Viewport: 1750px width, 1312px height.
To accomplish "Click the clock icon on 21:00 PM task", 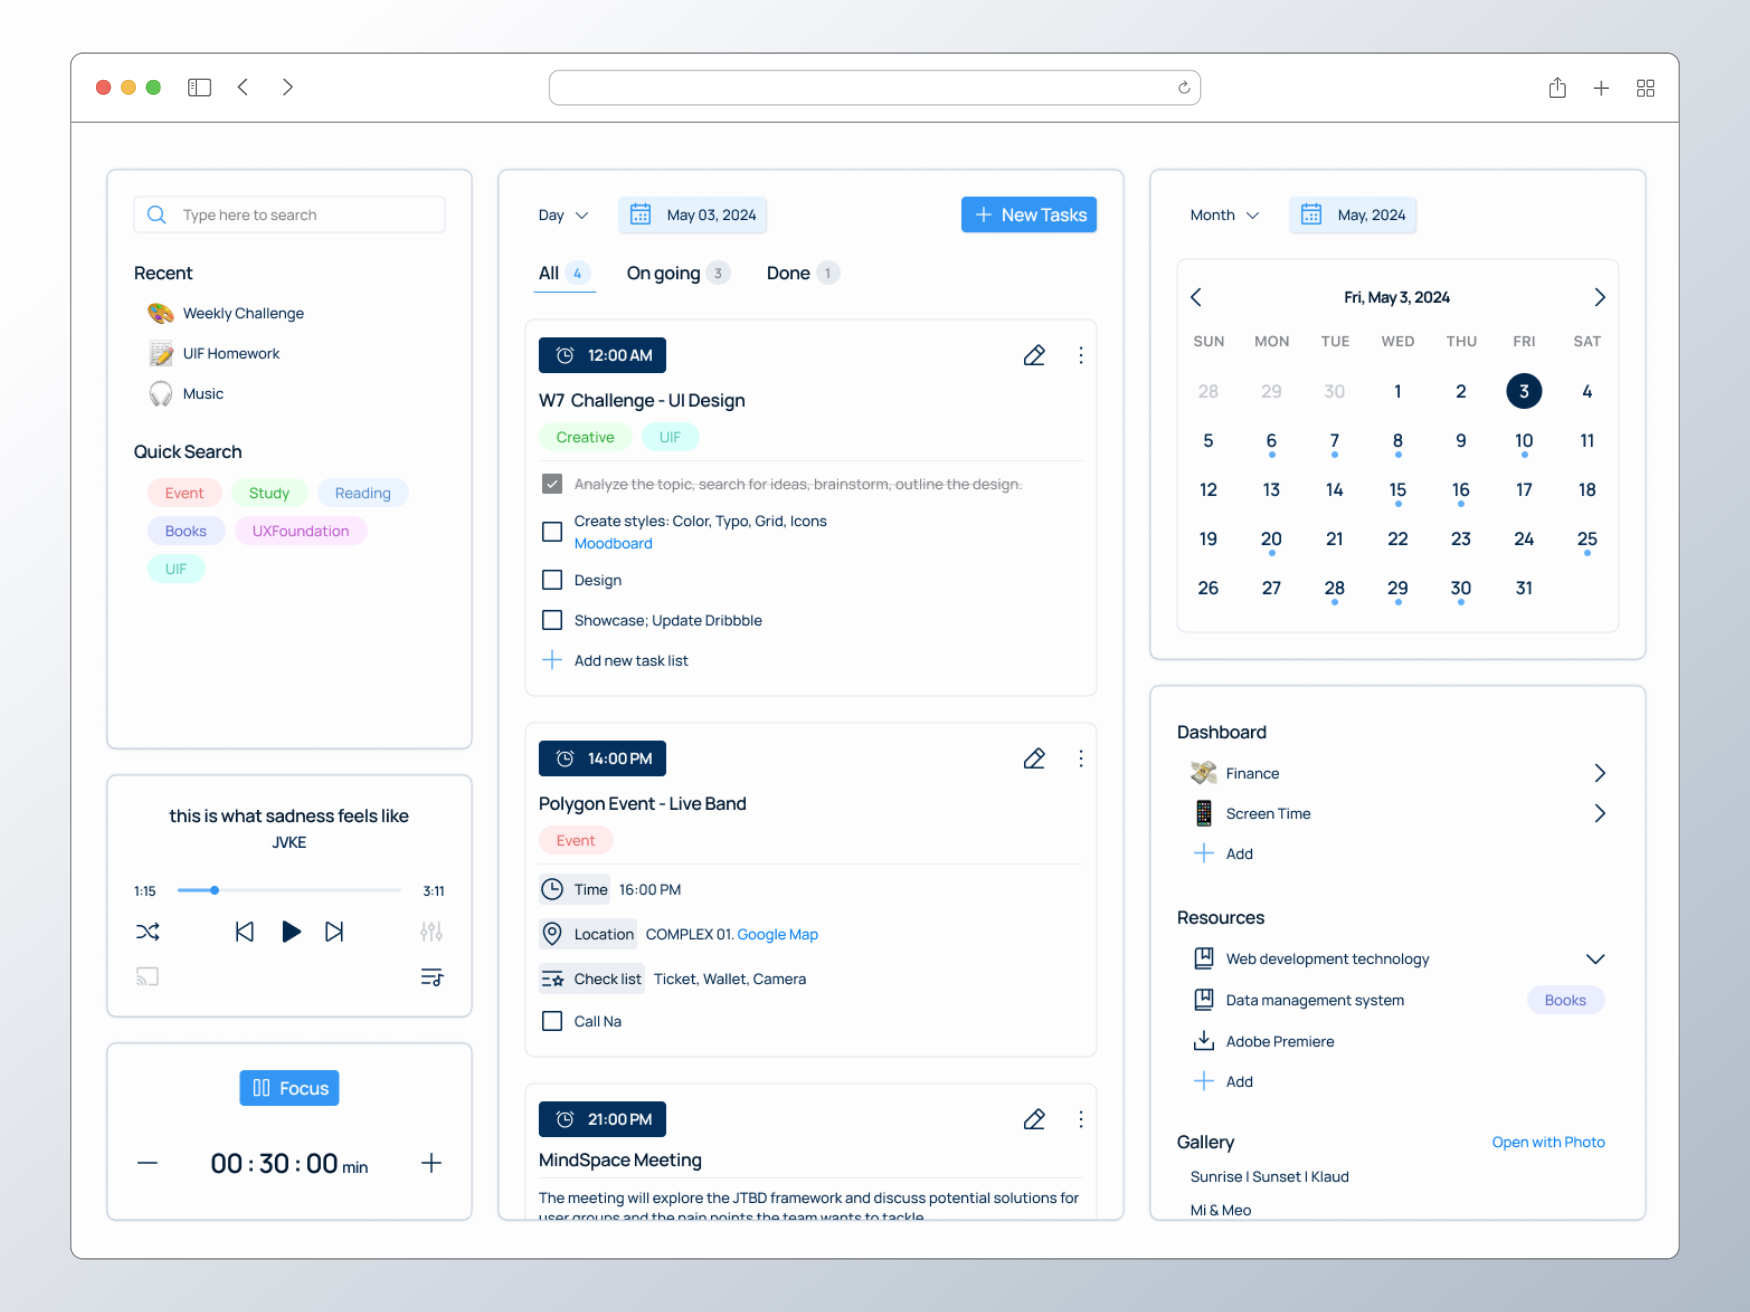I will click(x=565, y=1119).
